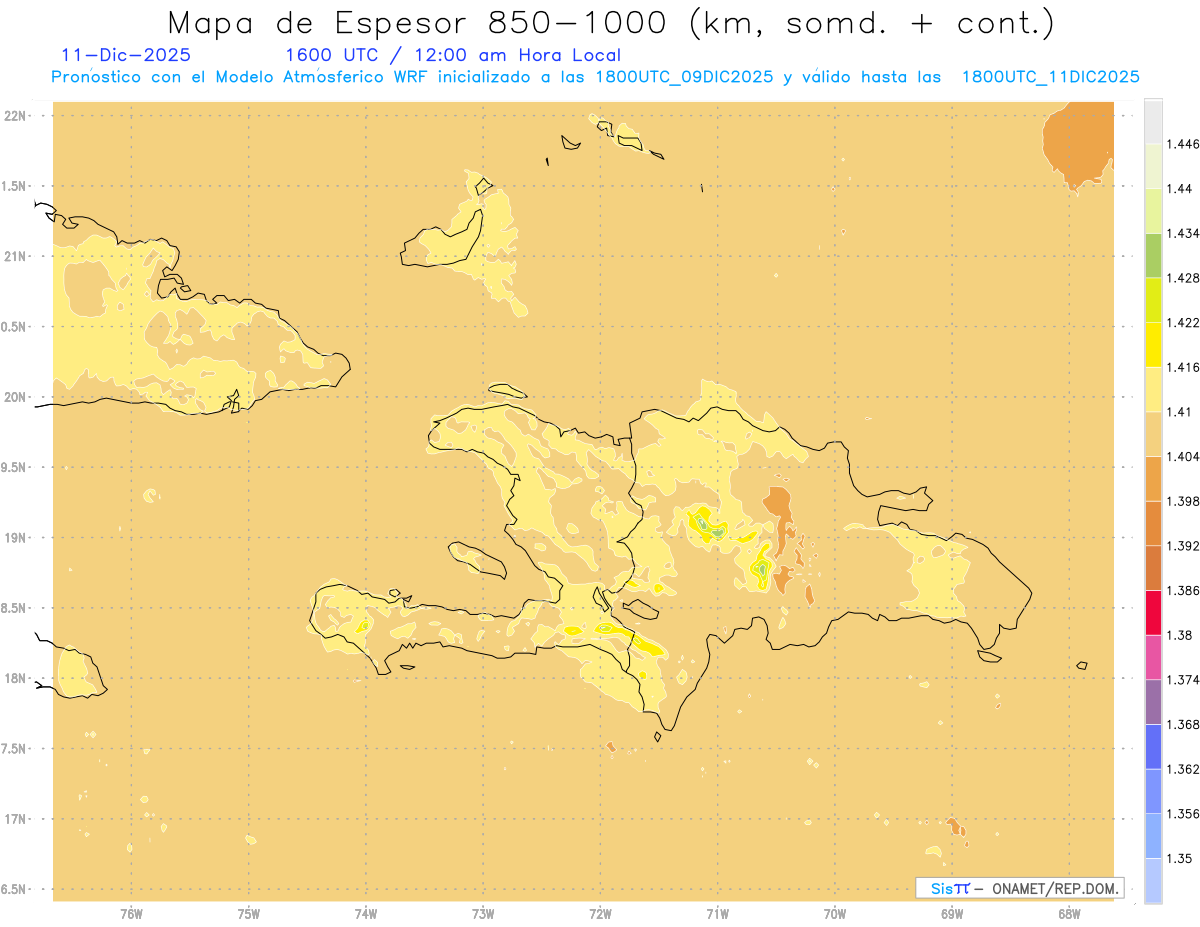The width and height of the screenshot is (1200, 927).
Task: Select colorbar value 1.422
Action: pyautogui.click(x=1183, y=323)
